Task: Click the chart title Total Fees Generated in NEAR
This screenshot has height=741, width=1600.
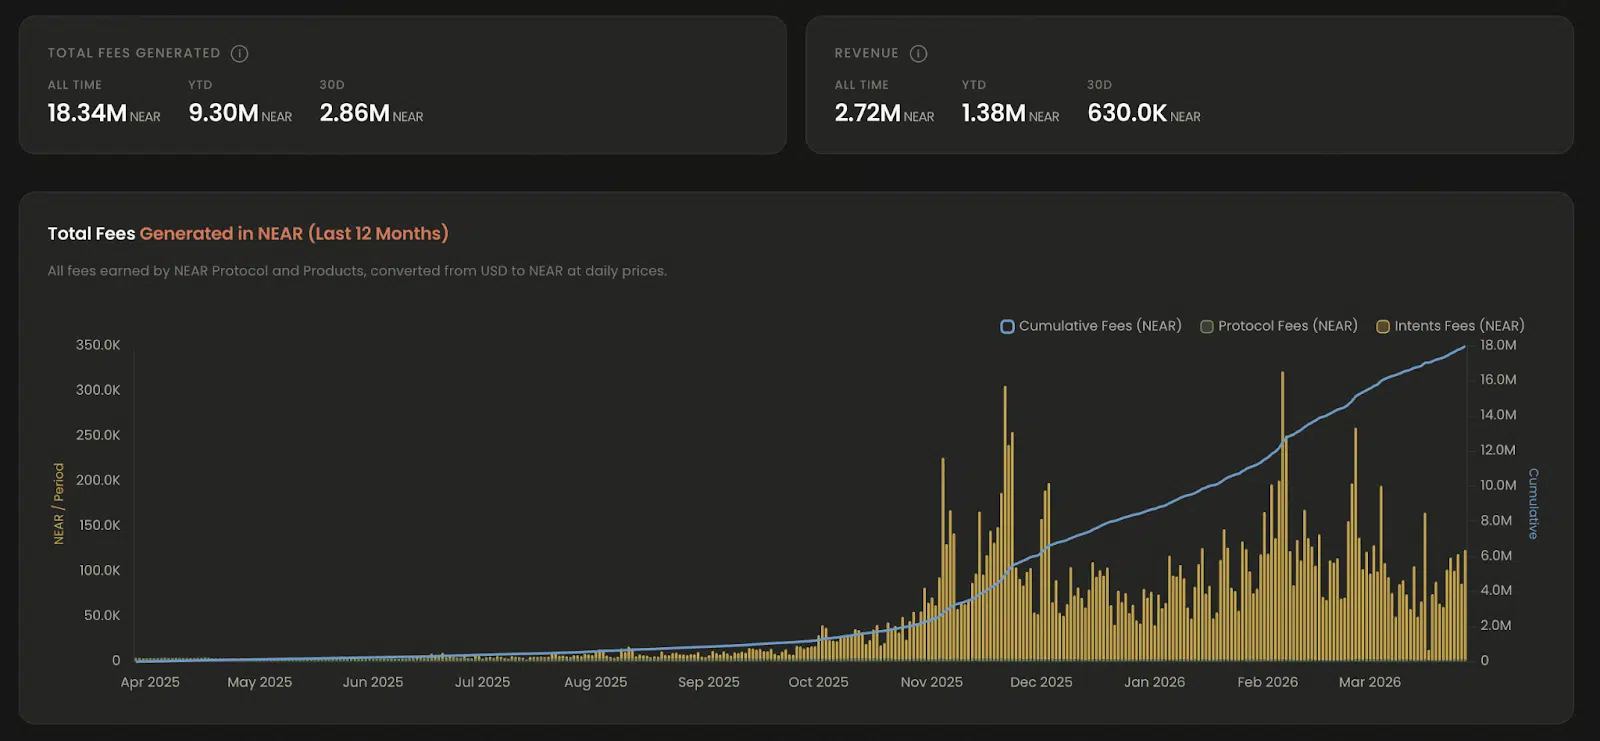Action: tap(248, 233)
